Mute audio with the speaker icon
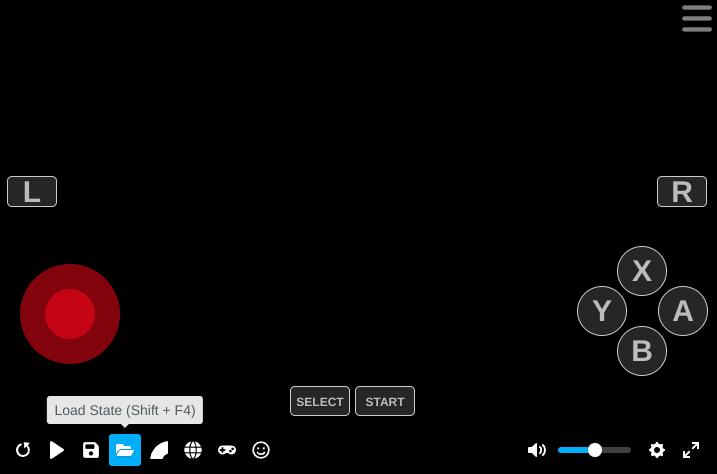The height and width of the screenshot is (474, 717). coord(536,450)
